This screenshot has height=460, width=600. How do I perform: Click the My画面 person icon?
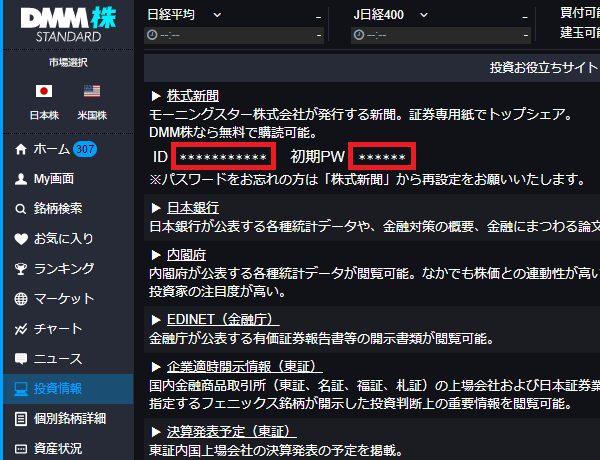pos(21,179)
